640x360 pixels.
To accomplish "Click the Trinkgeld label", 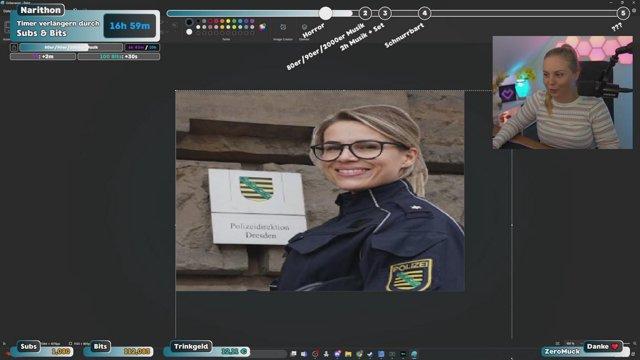I will [x=191, y=347].
